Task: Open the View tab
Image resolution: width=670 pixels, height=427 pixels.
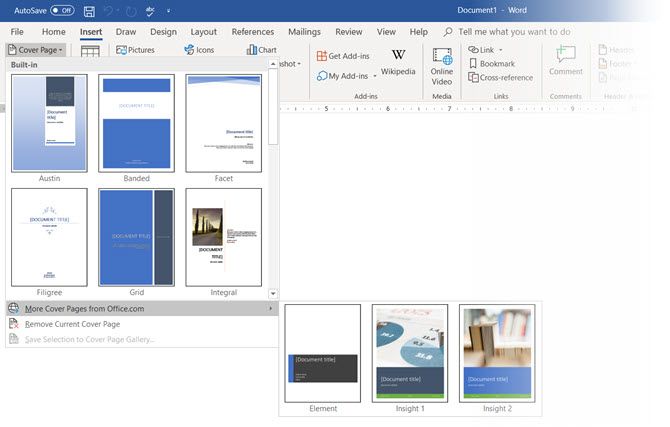Action: click(x=386, y=32)
